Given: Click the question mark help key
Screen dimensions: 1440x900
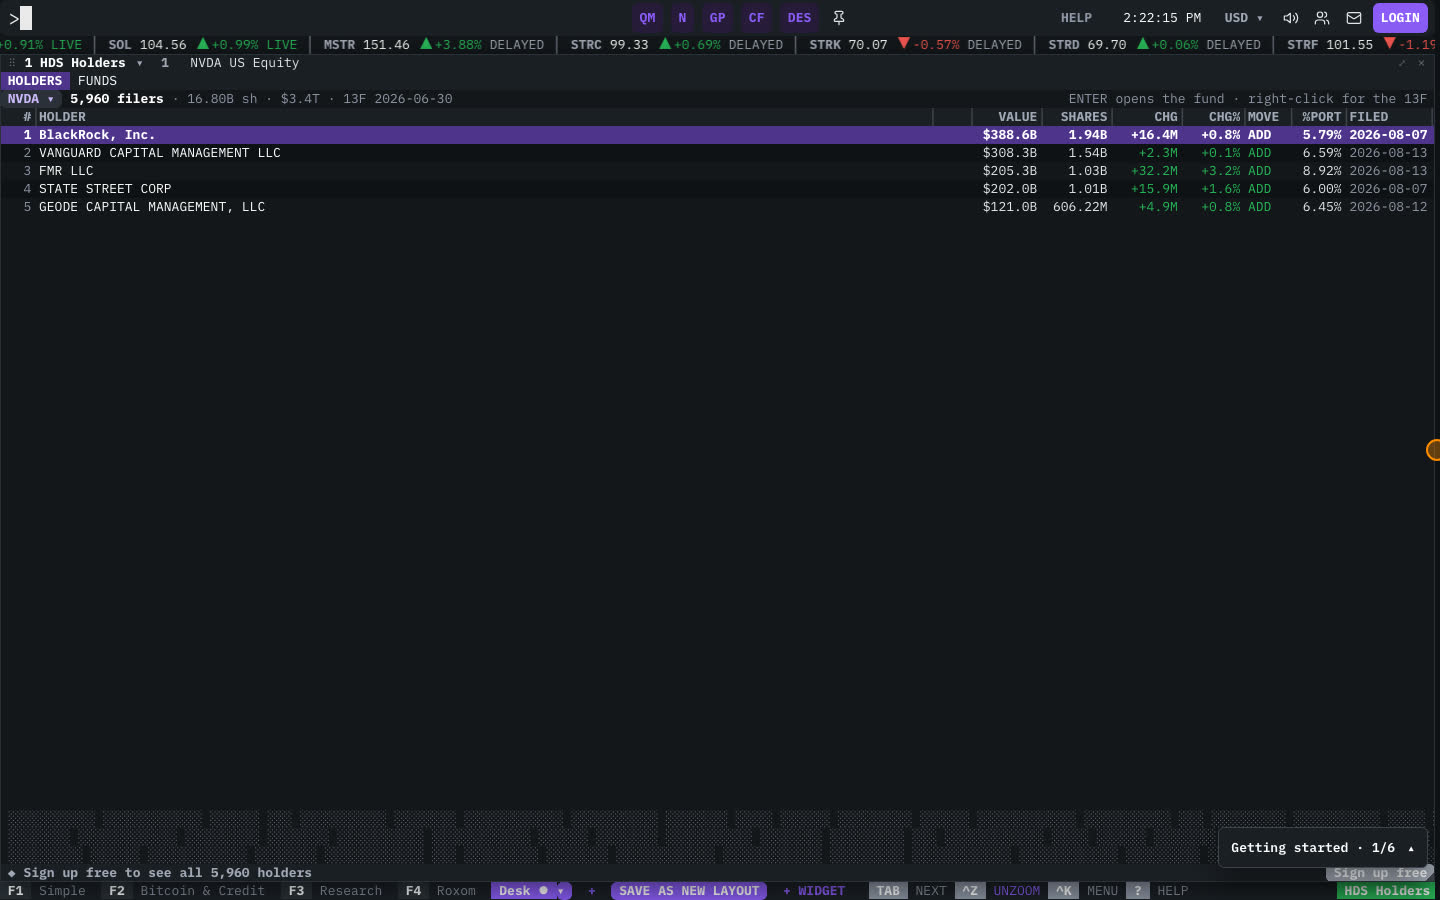Looking at the screenshot, I should [x=1137, y=891].
